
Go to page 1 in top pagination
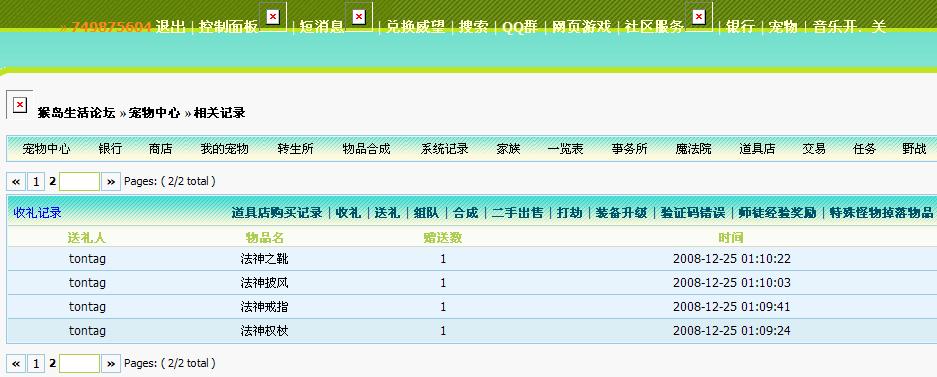pyautogui.click(x=36, y=182)
